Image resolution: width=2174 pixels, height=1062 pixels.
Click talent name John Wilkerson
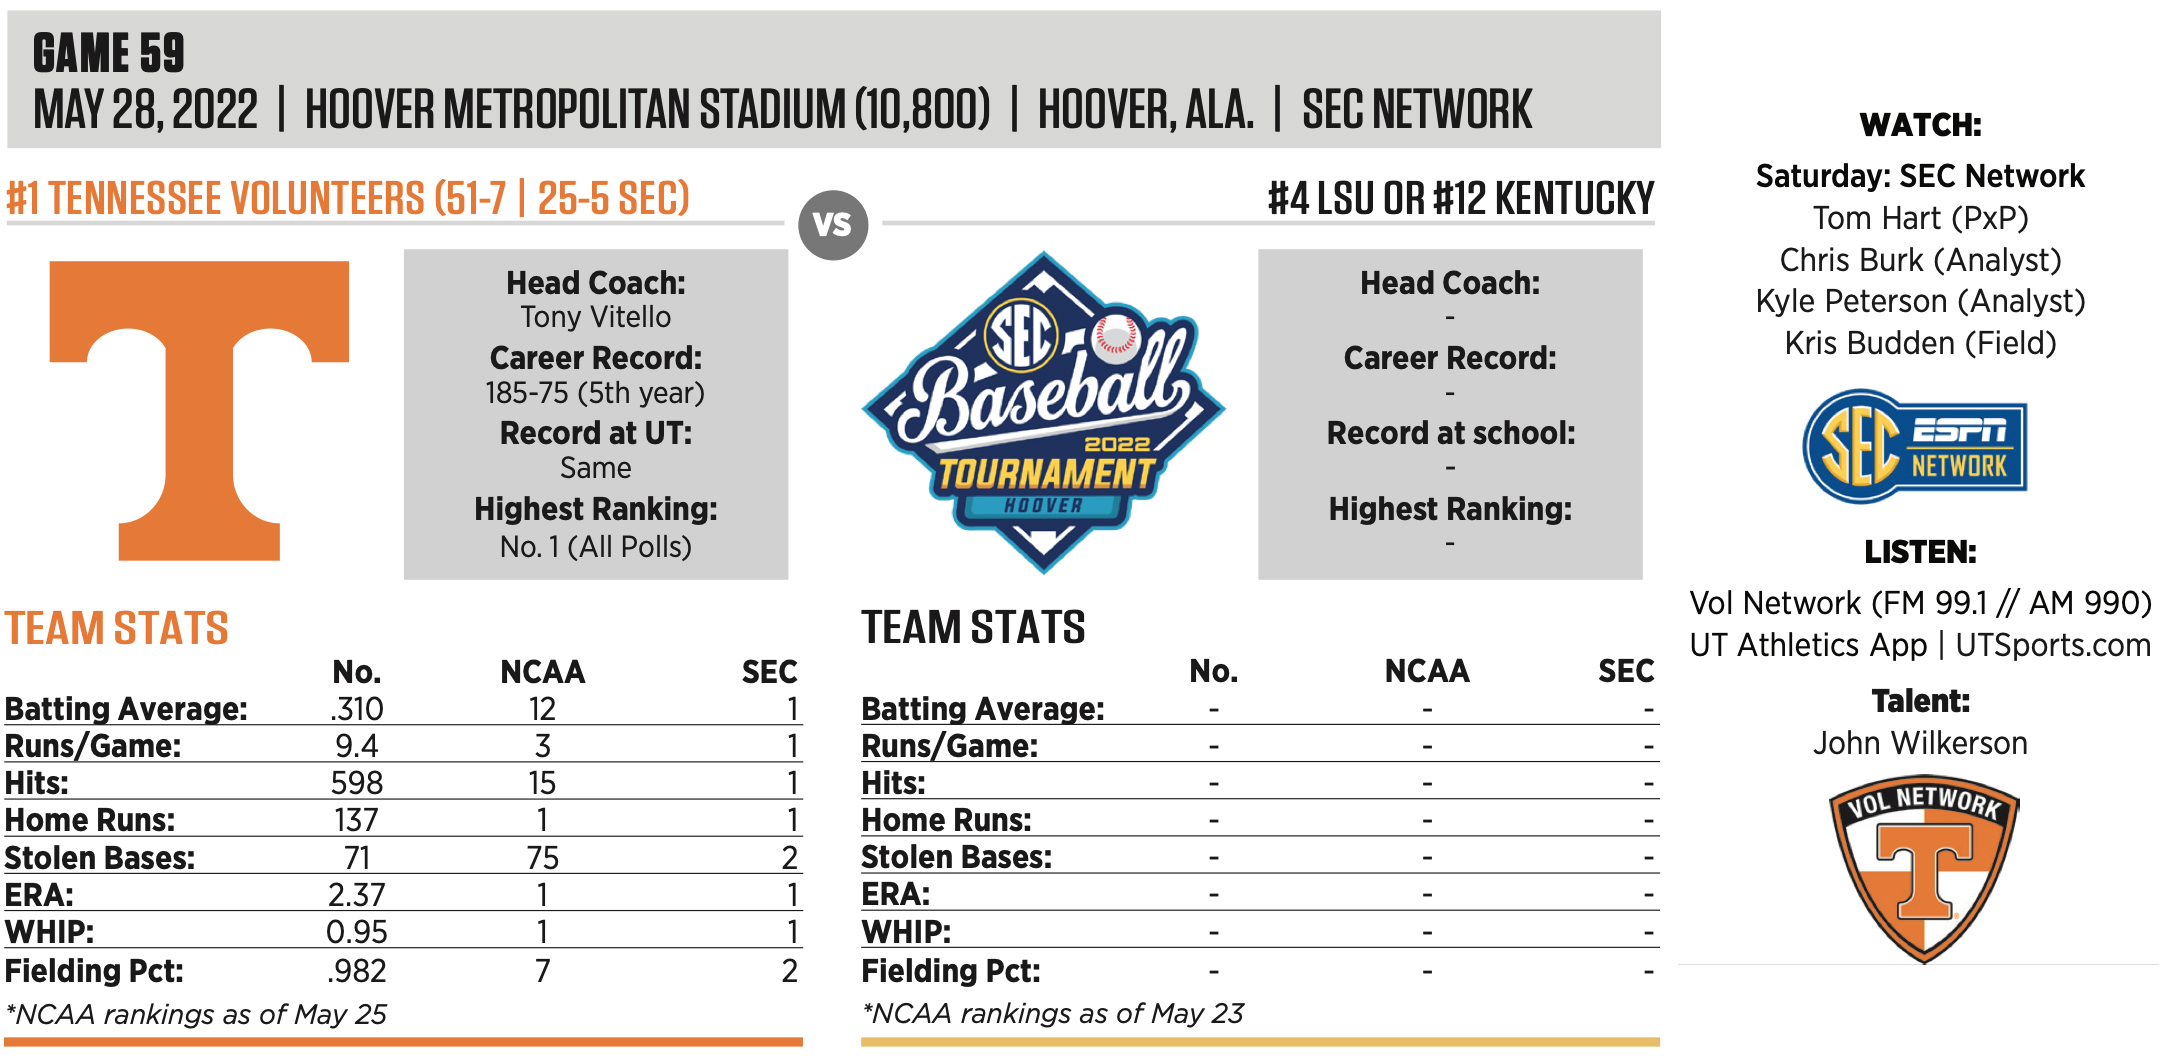point(1920,743)
